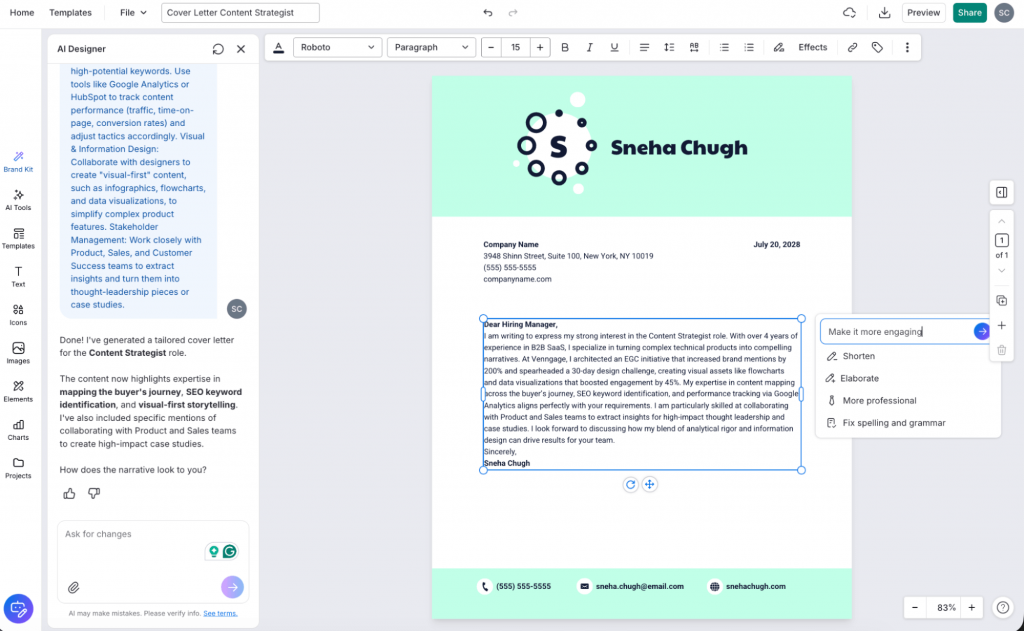Delete the page using the trash icon
The image size is (1024, 631).
point(1001,350)
